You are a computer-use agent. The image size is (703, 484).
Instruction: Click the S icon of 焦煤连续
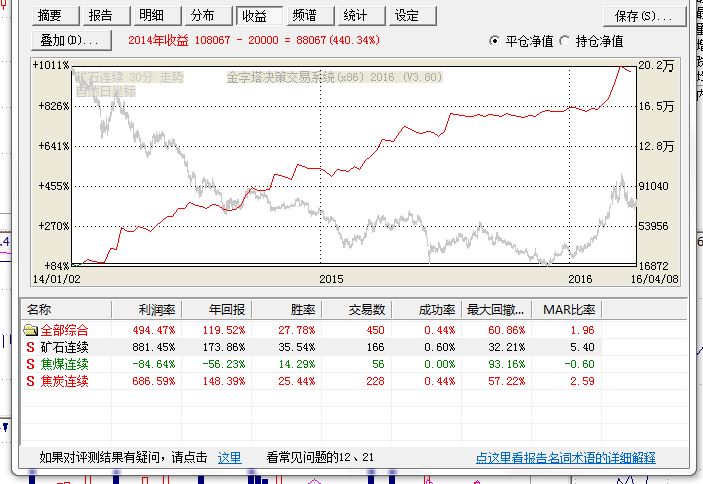[30, 364]
